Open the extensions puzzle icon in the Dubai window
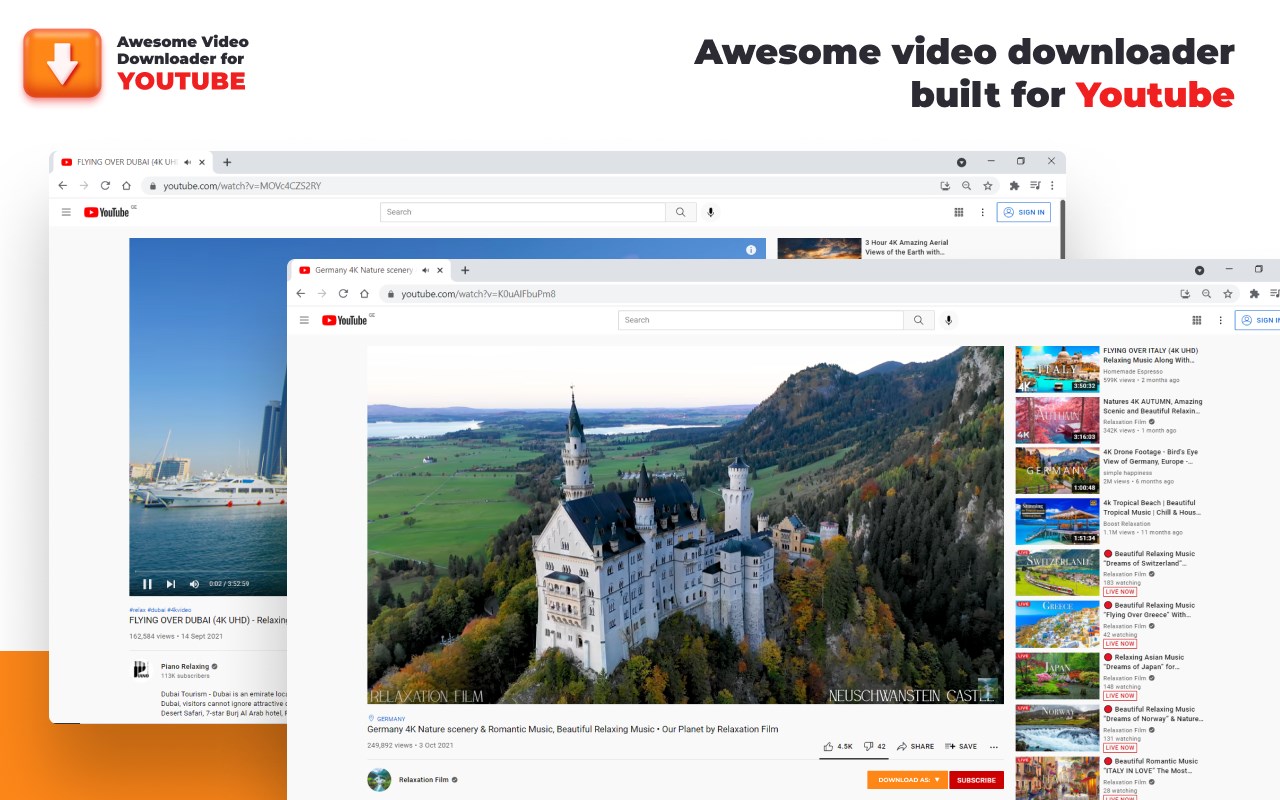Screen dimensions: 1280x800 click(1014, 186)
